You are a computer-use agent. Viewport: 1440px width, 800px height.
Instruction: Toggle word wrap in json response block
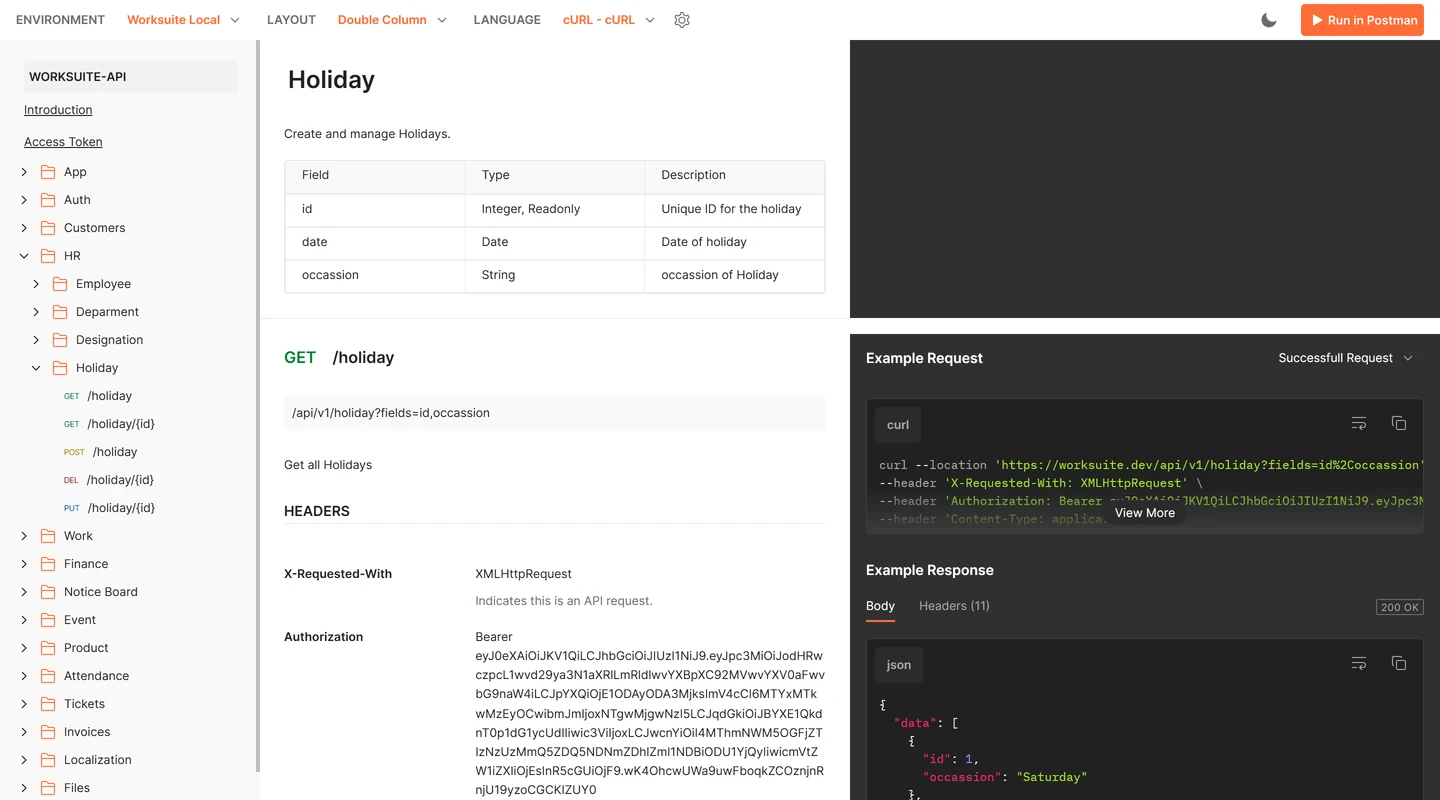1359,664
